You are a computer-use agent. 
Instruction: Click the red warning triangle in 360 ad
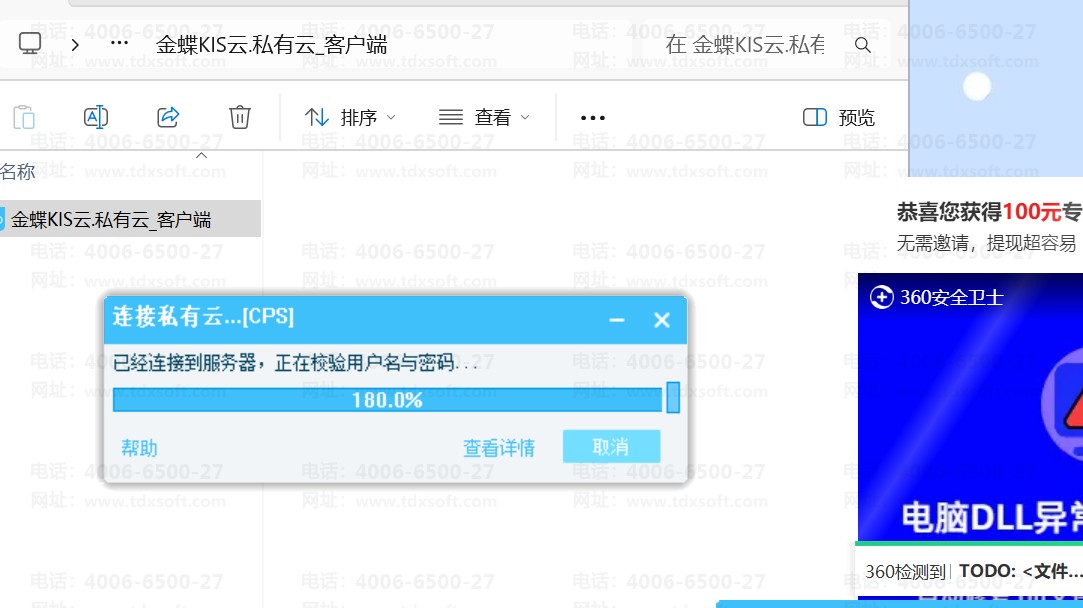click(1073, 410)
